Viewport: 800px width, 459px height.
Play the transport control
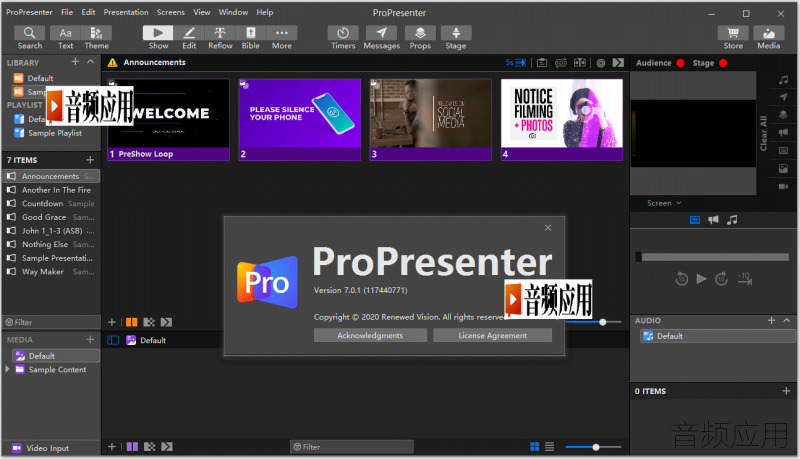point(702,278)
